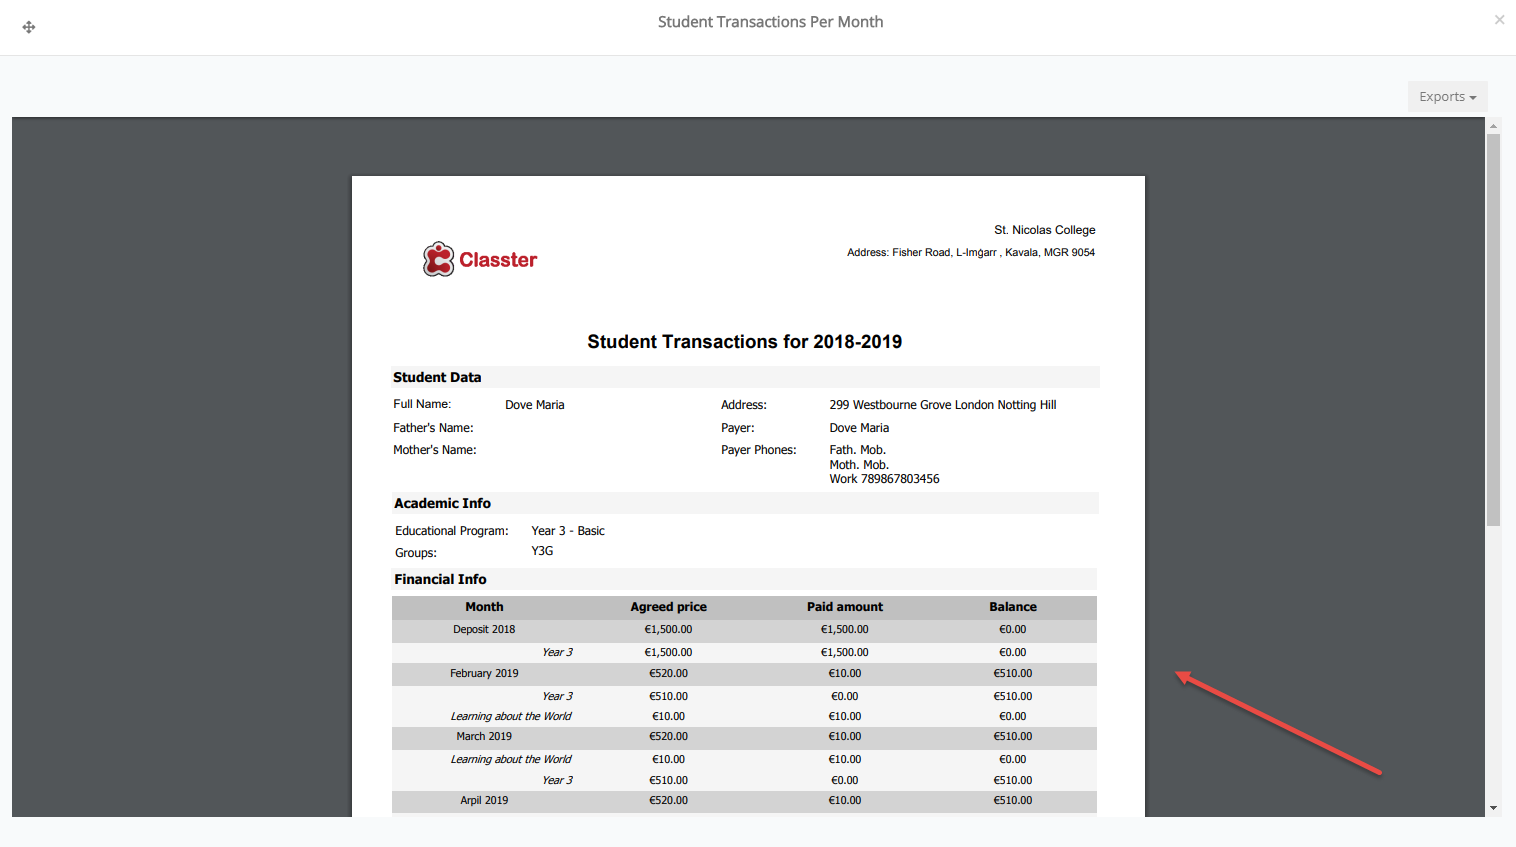Click the Payer value Dove Maria

coord(859,428)
